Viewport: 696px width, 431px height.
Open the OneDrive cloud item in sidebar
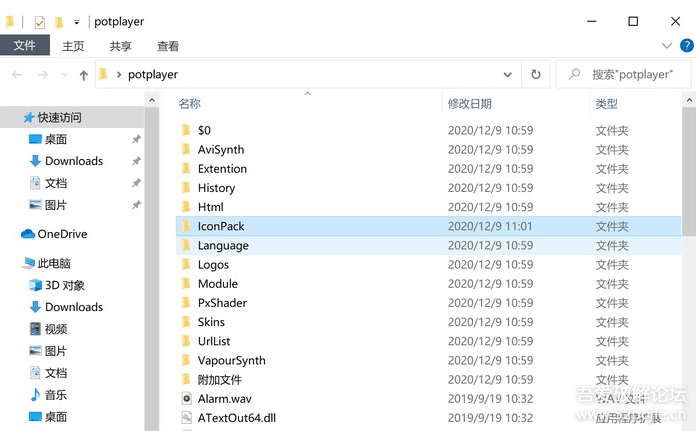[x=62, y=234]
